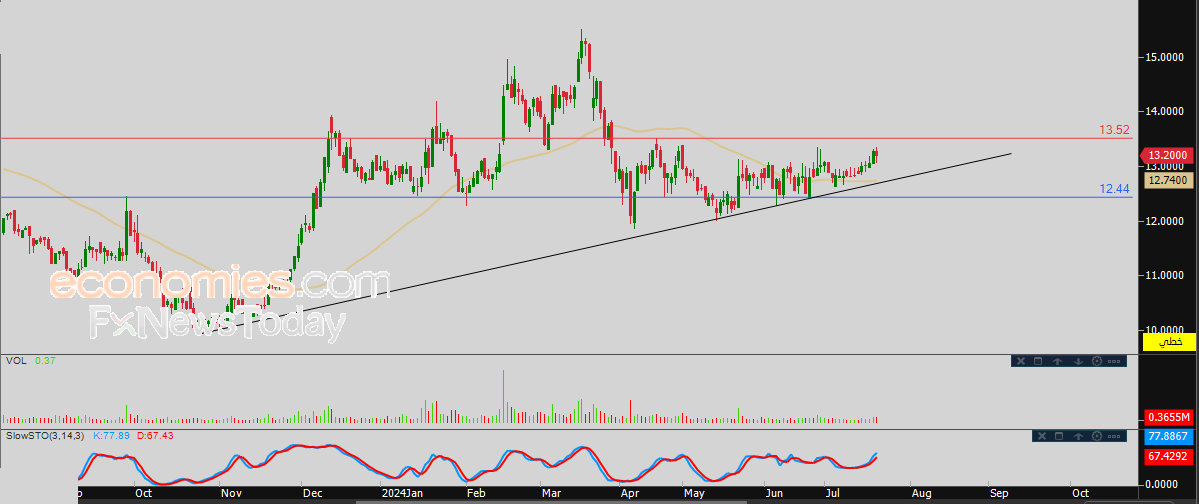Click the Dec time axis label
The image size is (1199, 504).
[x=312, y=493]
